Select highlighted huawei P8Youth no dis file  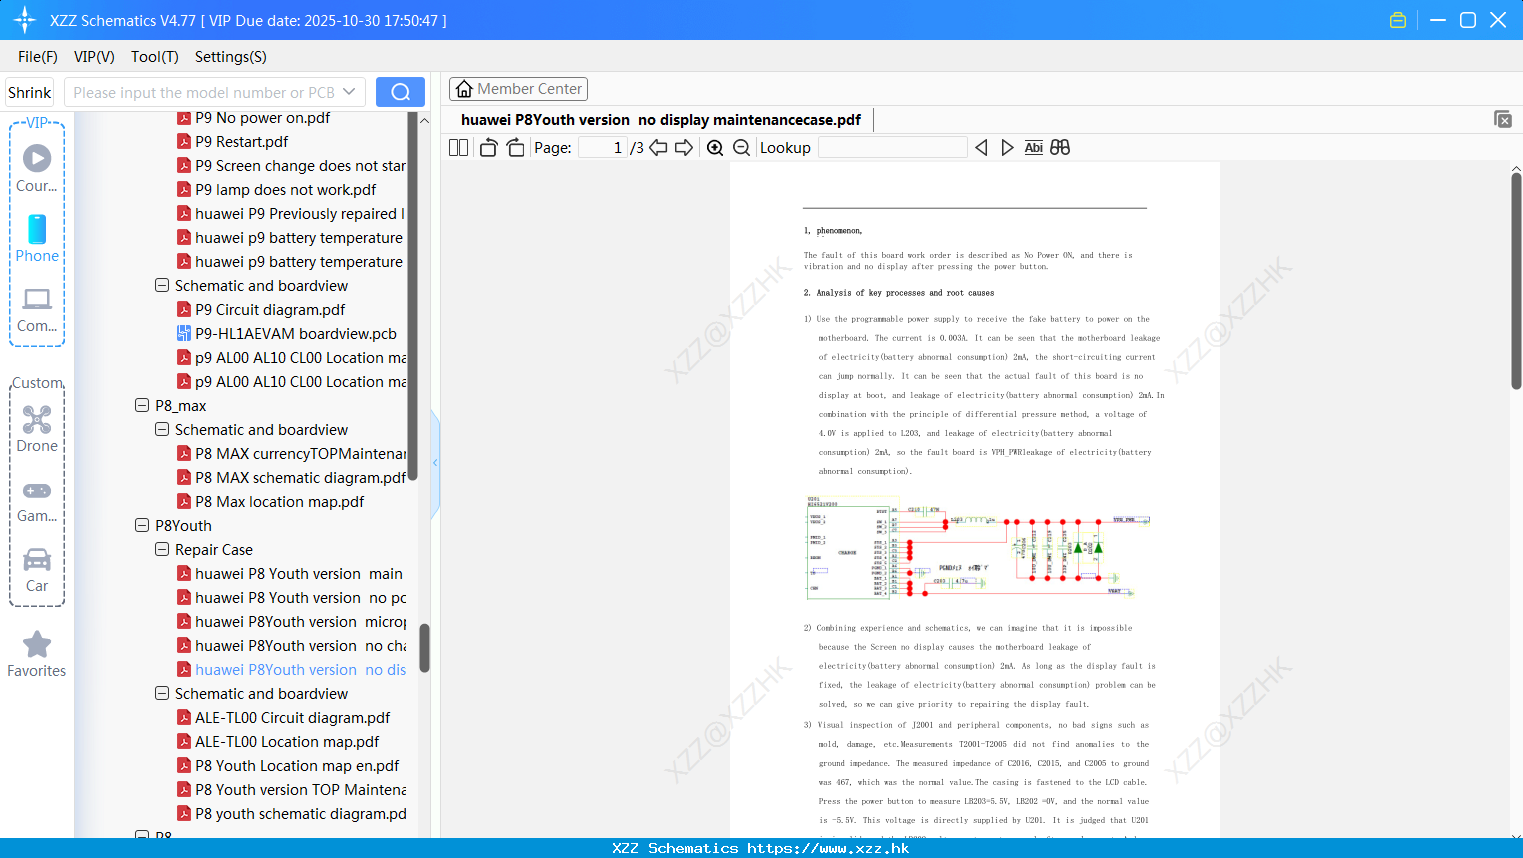291,670
